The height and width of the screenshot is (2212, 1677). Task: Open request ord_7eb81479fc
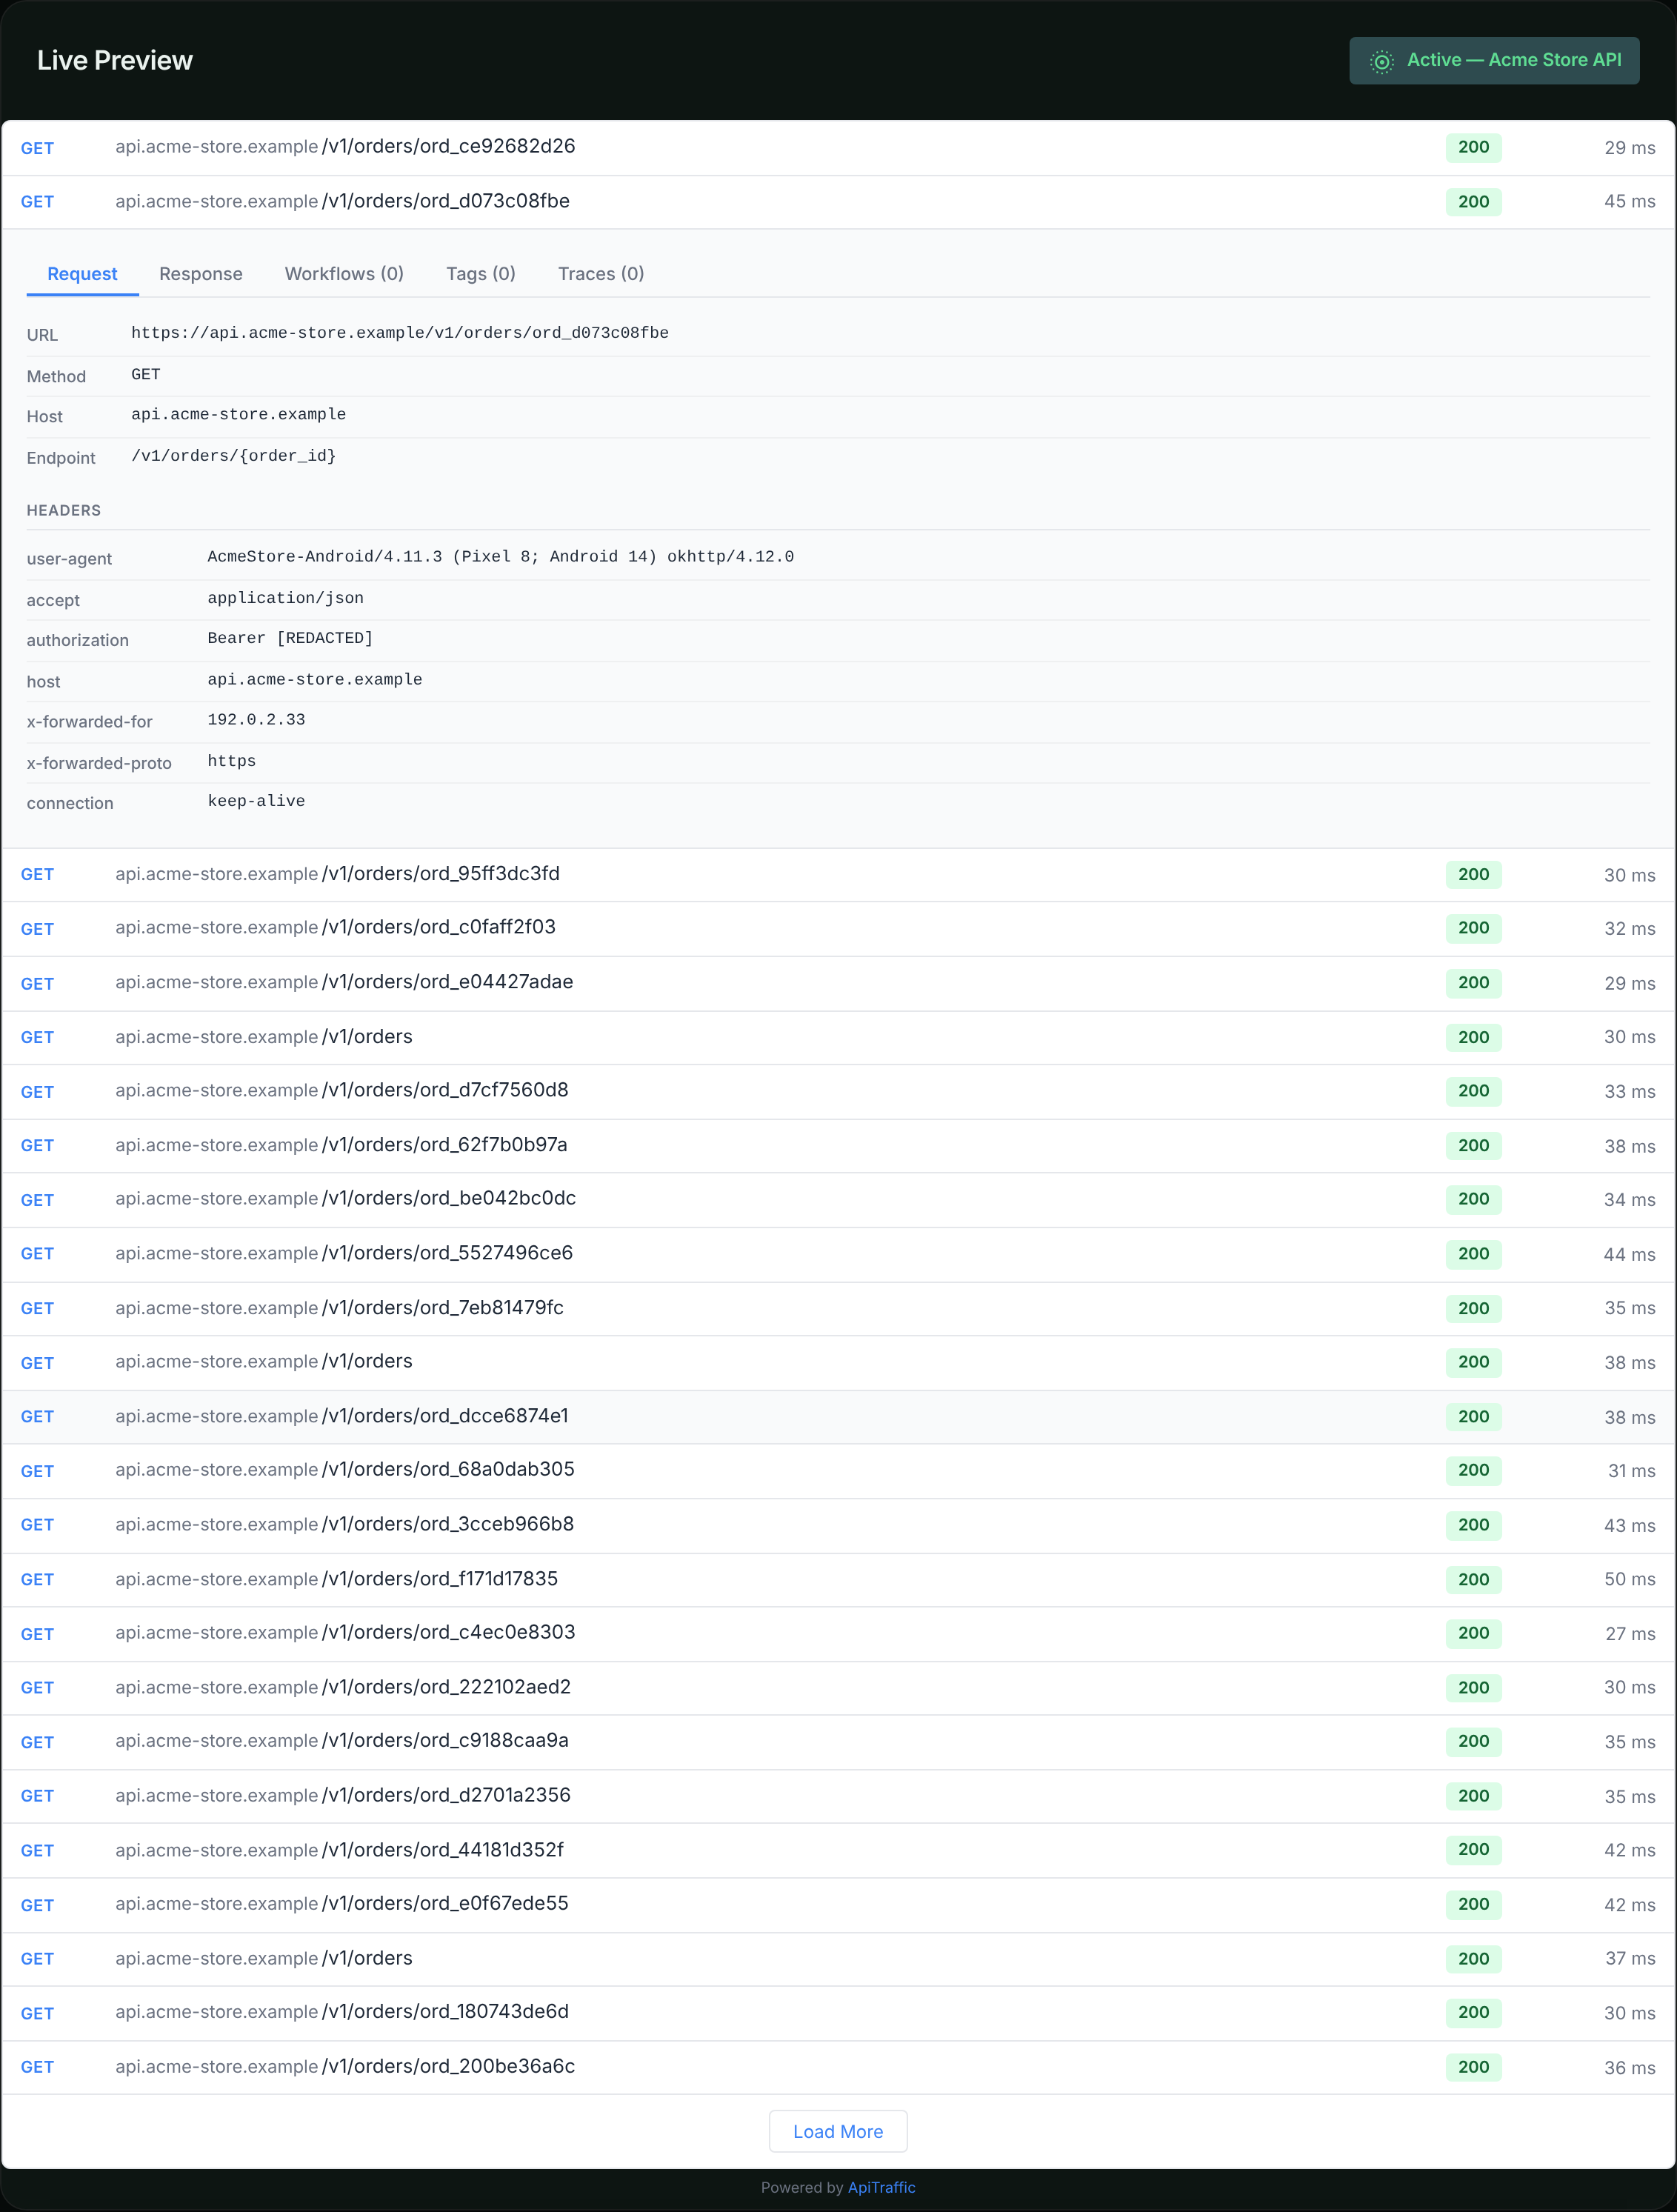click(838, 1308)
